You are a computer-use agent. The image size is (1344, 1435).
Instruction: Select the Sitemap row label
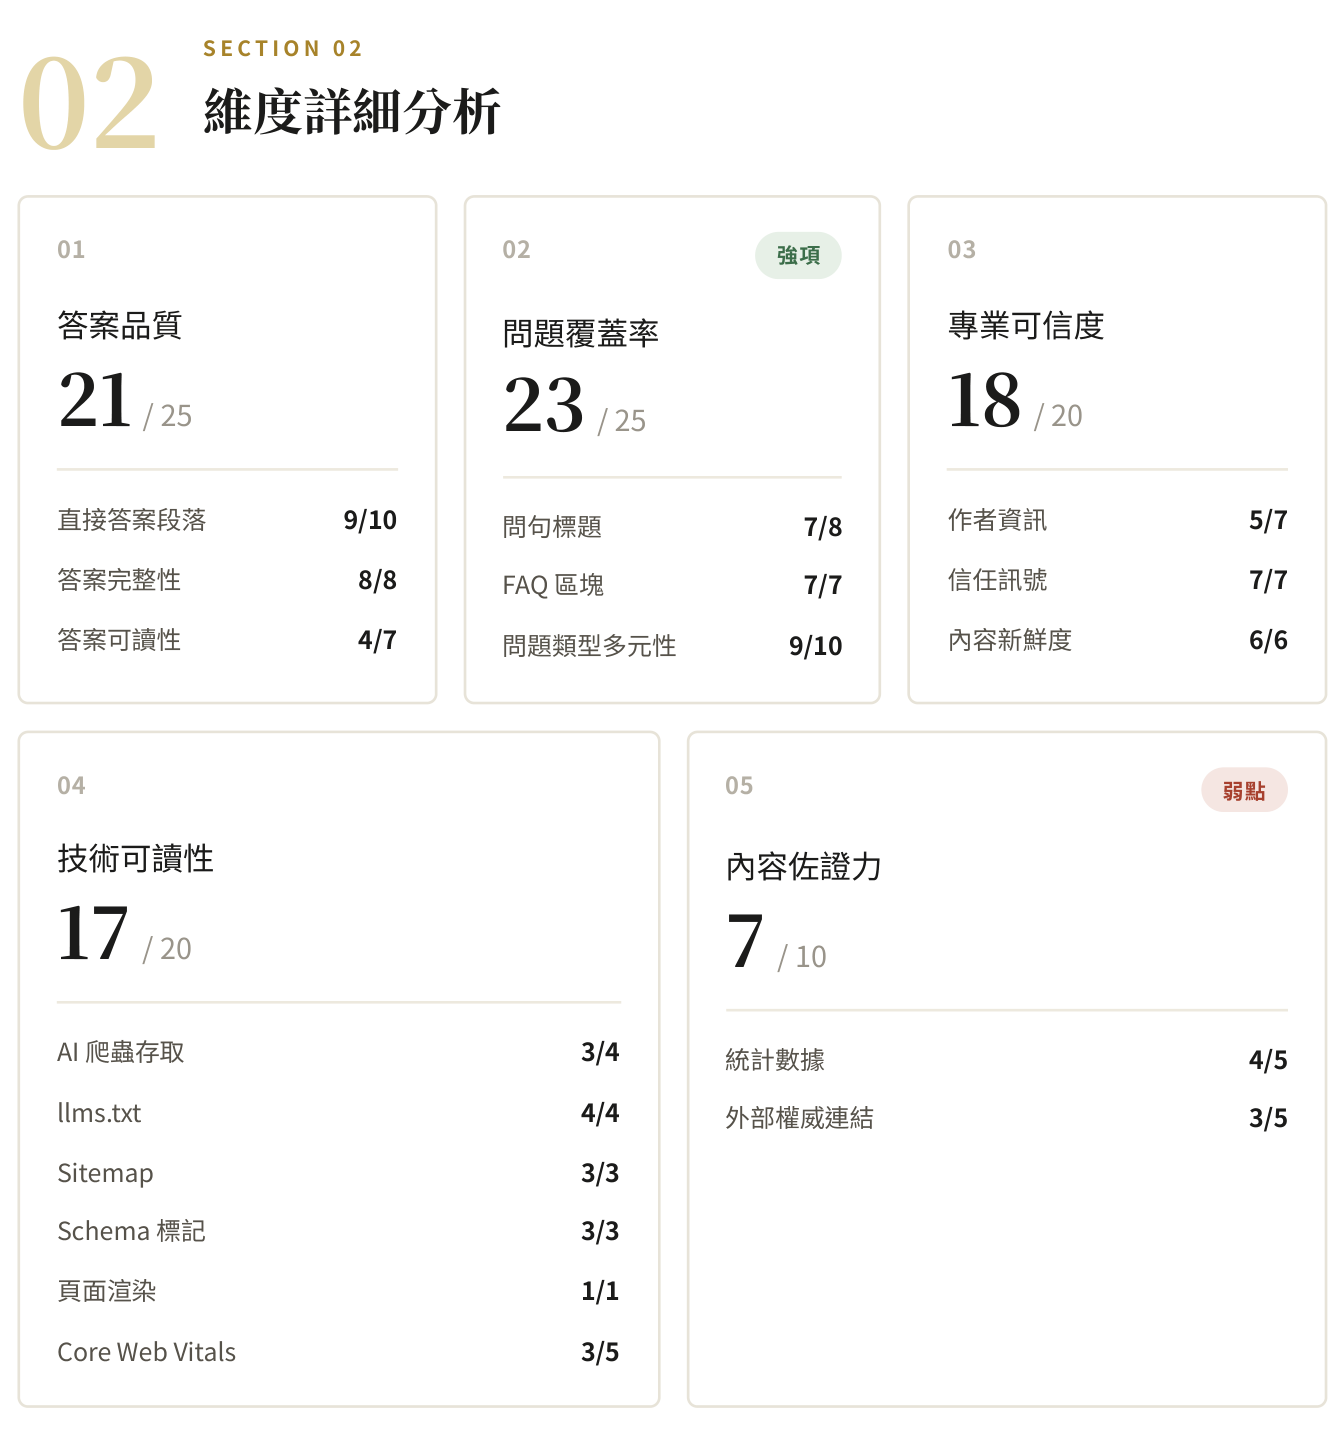click(x=105, y=1173)
